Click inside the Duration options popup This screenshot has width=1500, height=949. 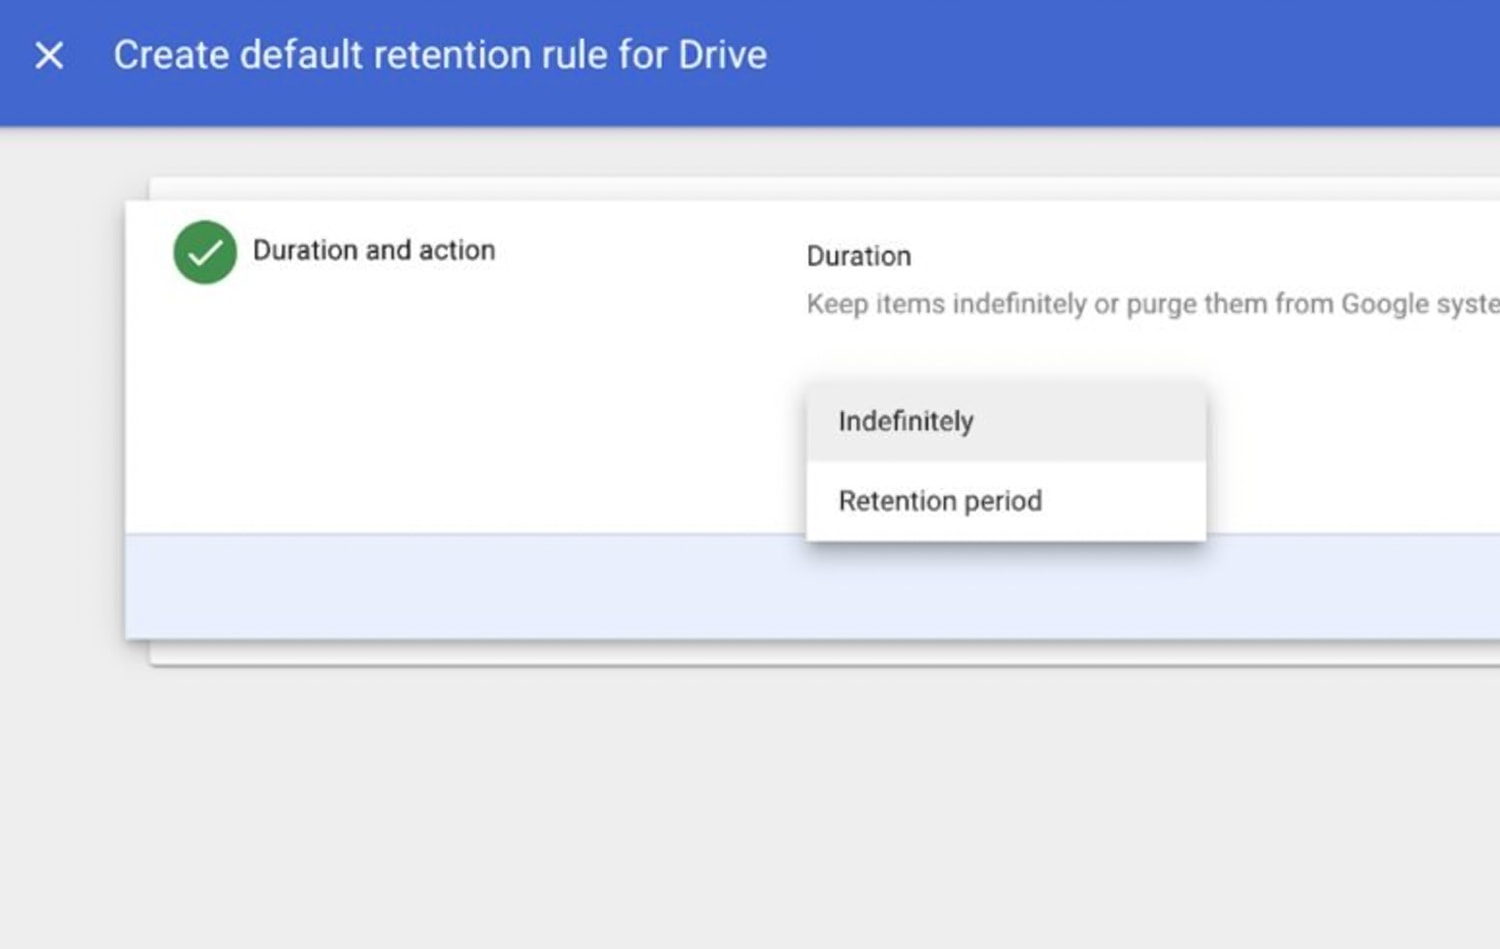[1005, 460]
